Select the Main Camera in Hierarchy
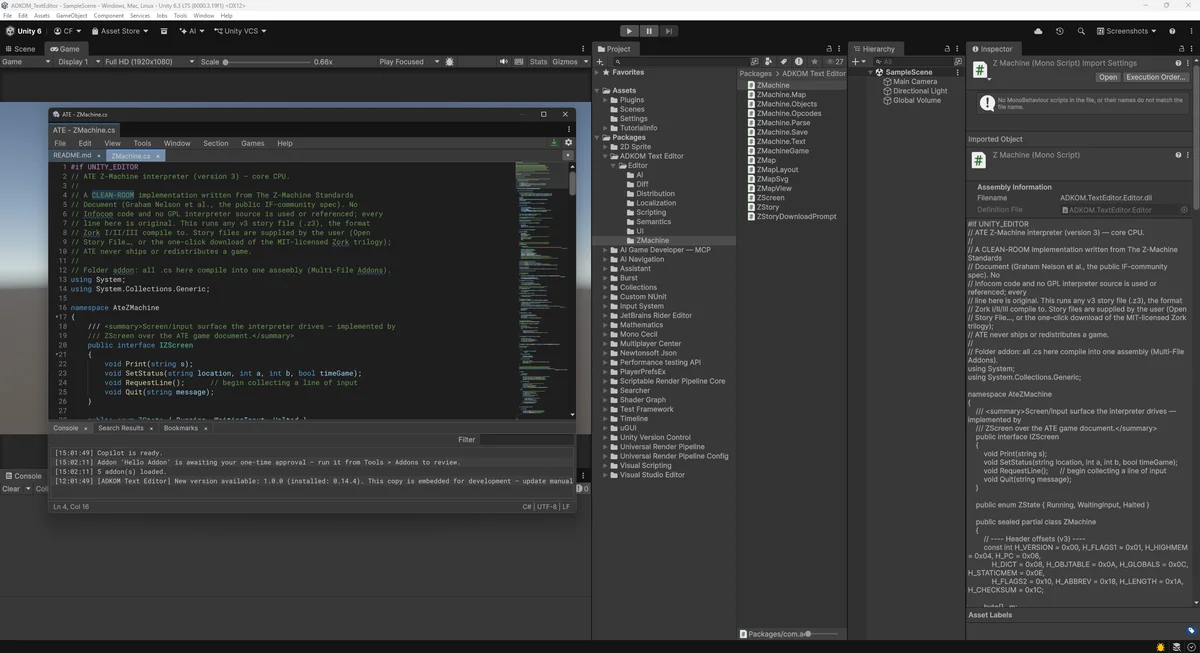The width and height of the screenshot is (1200, 653). point(915,82)
